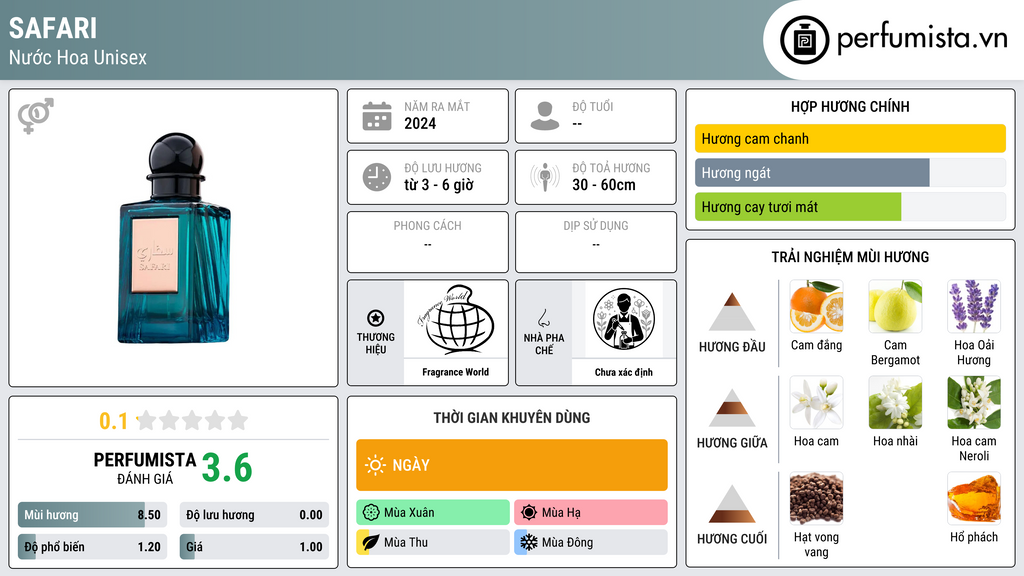Select the Hoa cam orange blossom note image

pos(816,402)
